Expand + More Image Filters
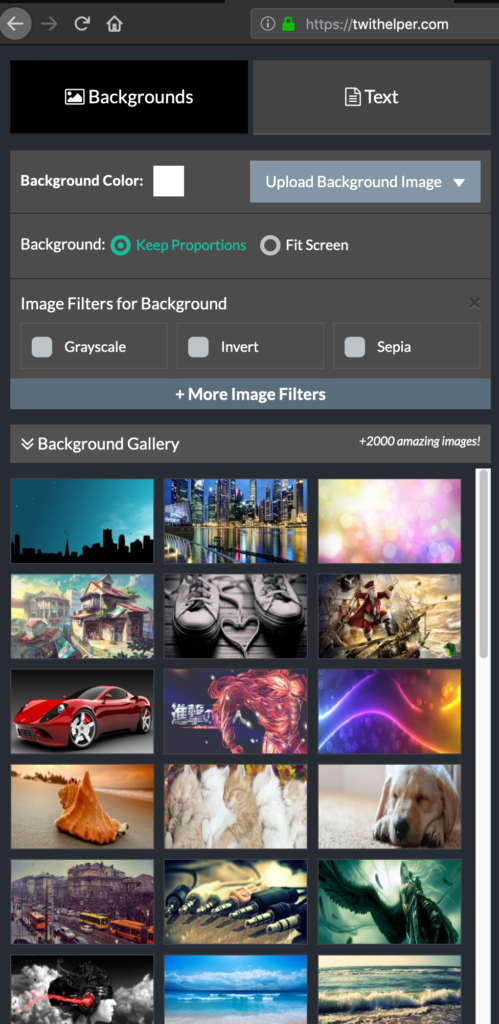Screen dimensions: 499x1024 click(250, 394)
